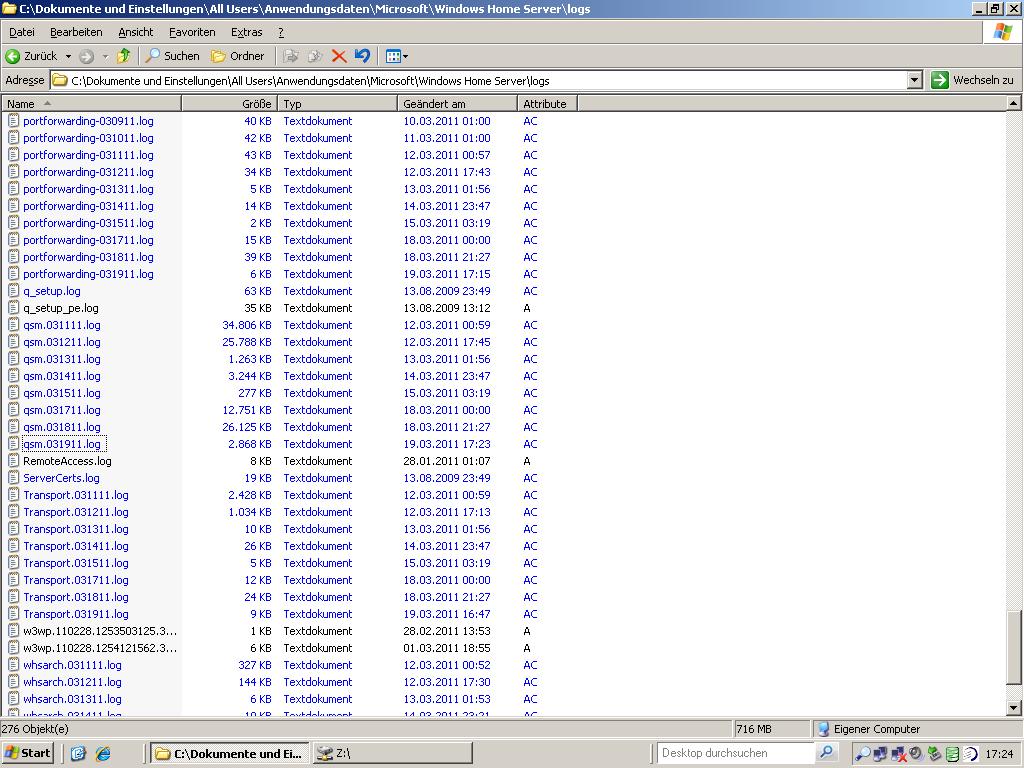Open the Bearbeiten menu

(76, 32)
